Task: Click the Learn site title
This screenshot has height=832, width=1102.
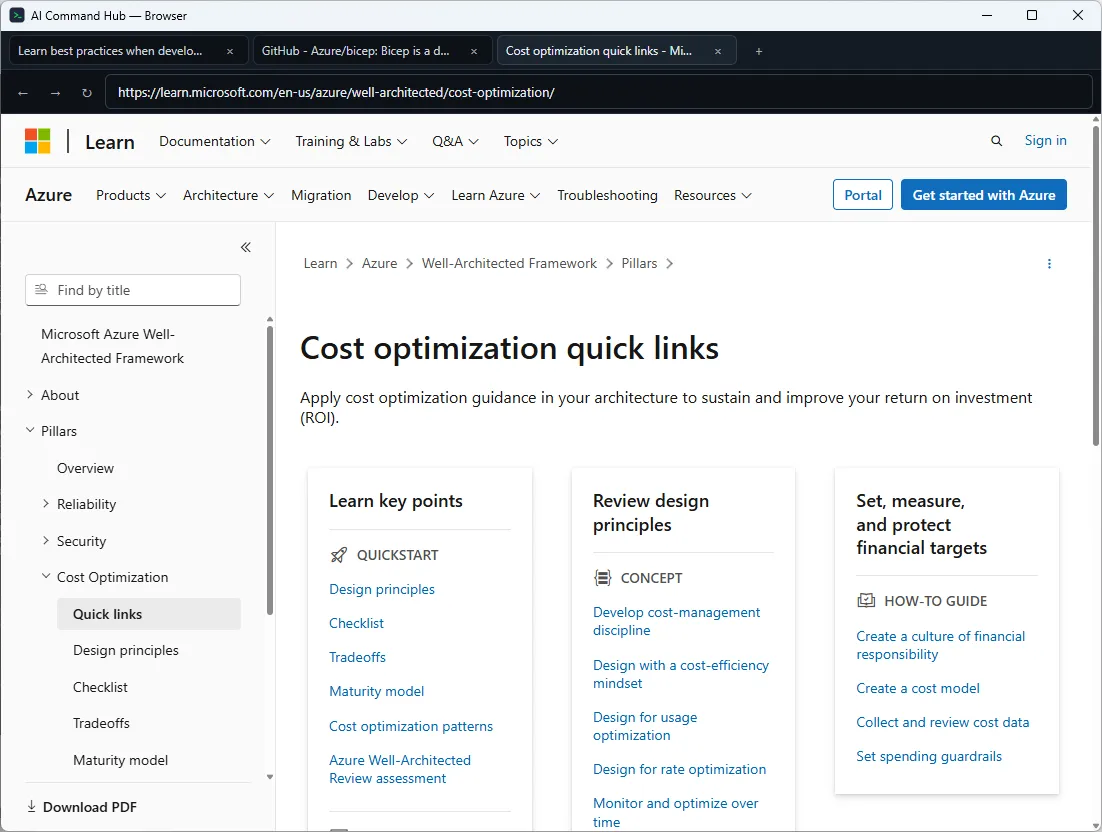Action: [110, 142]
